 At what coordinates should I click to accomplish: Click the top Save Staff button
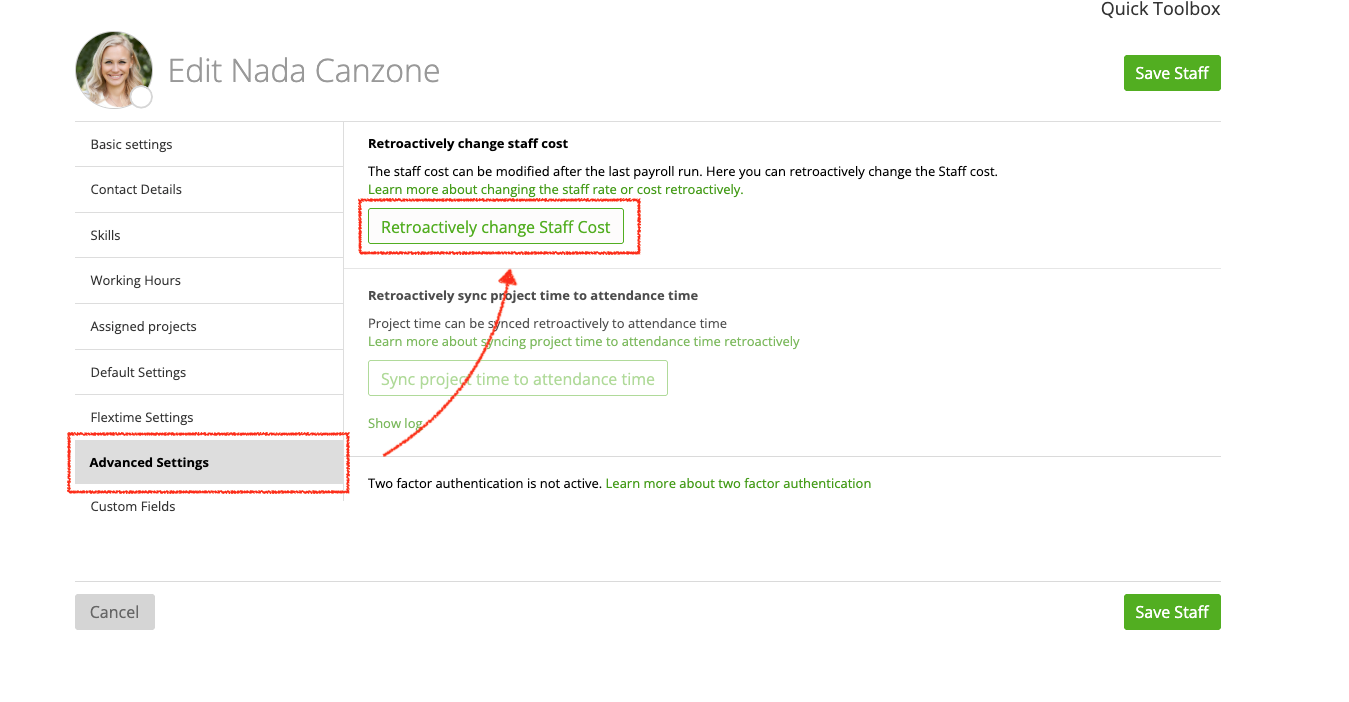click(1172, 73)
